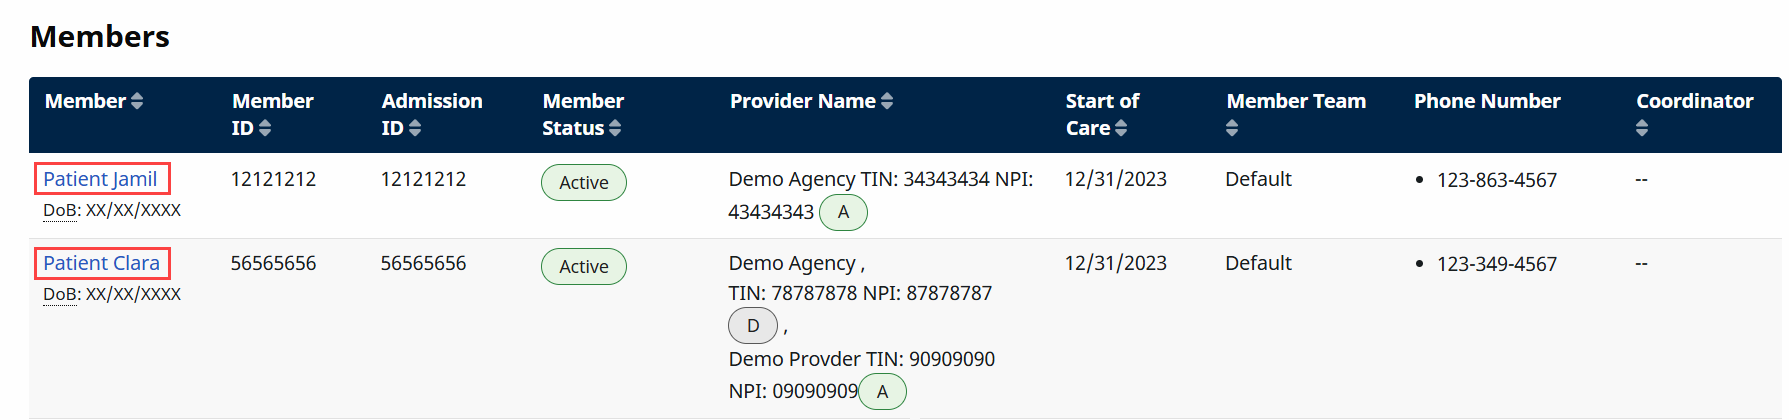Screen dimensions: 1789x420
Task: Click the D badge under NPI 87878787
Action: [753, 326]
